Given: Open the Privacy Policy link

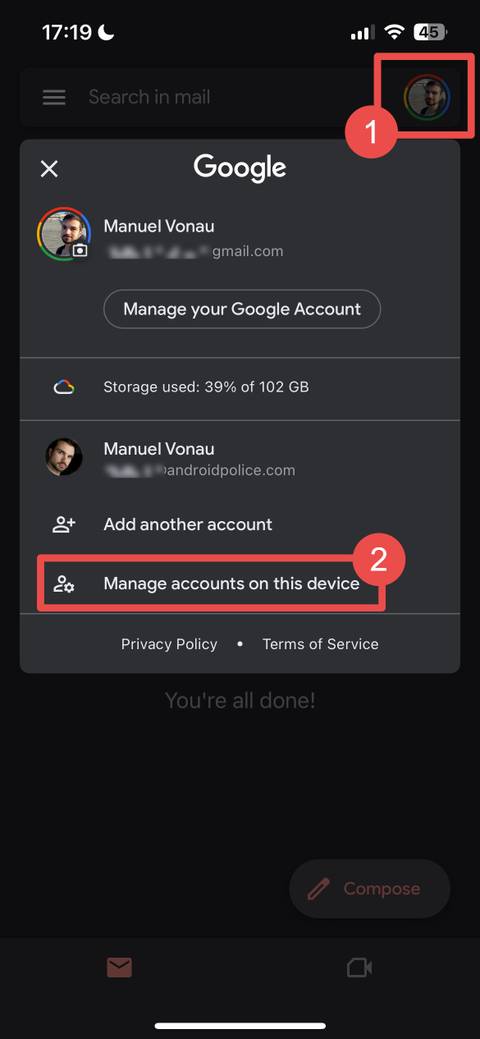Looking at the screenshot, I should tap(169, 644).
